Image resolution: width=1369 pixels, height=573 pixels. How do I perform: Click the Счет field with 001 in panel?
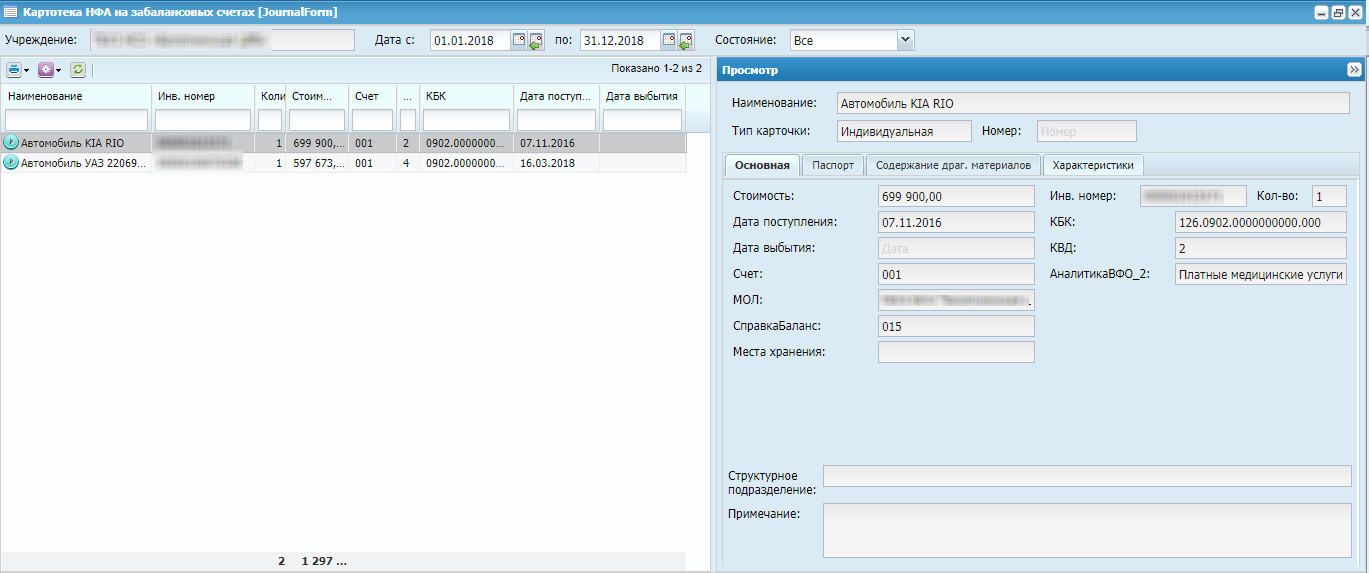tap(956, 274)
